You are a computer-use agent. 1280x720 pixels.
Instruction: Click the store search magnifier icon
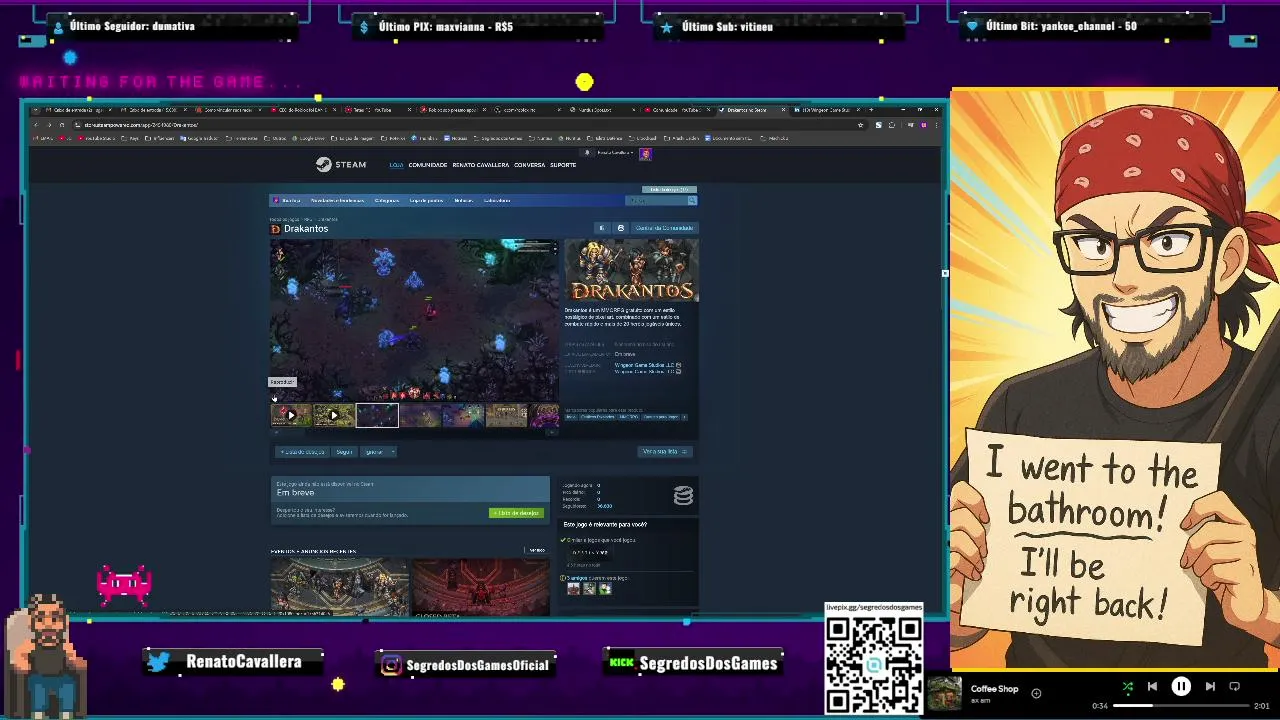tap(691, 200)
